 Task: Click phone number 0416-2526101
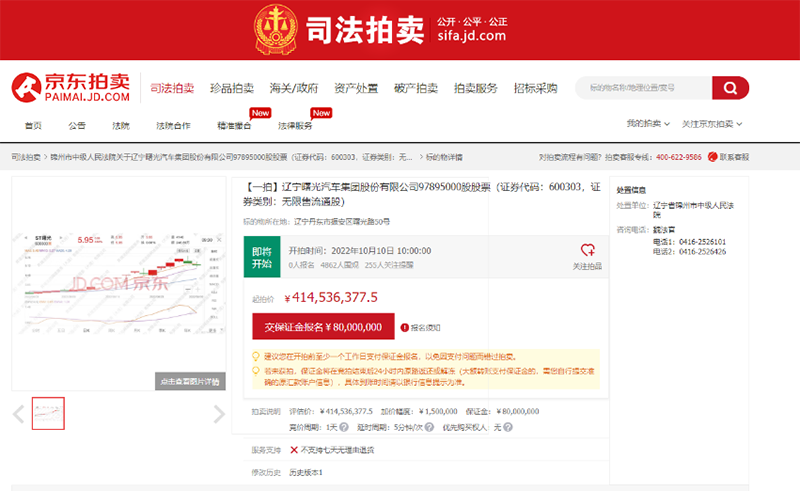point(702,242)
